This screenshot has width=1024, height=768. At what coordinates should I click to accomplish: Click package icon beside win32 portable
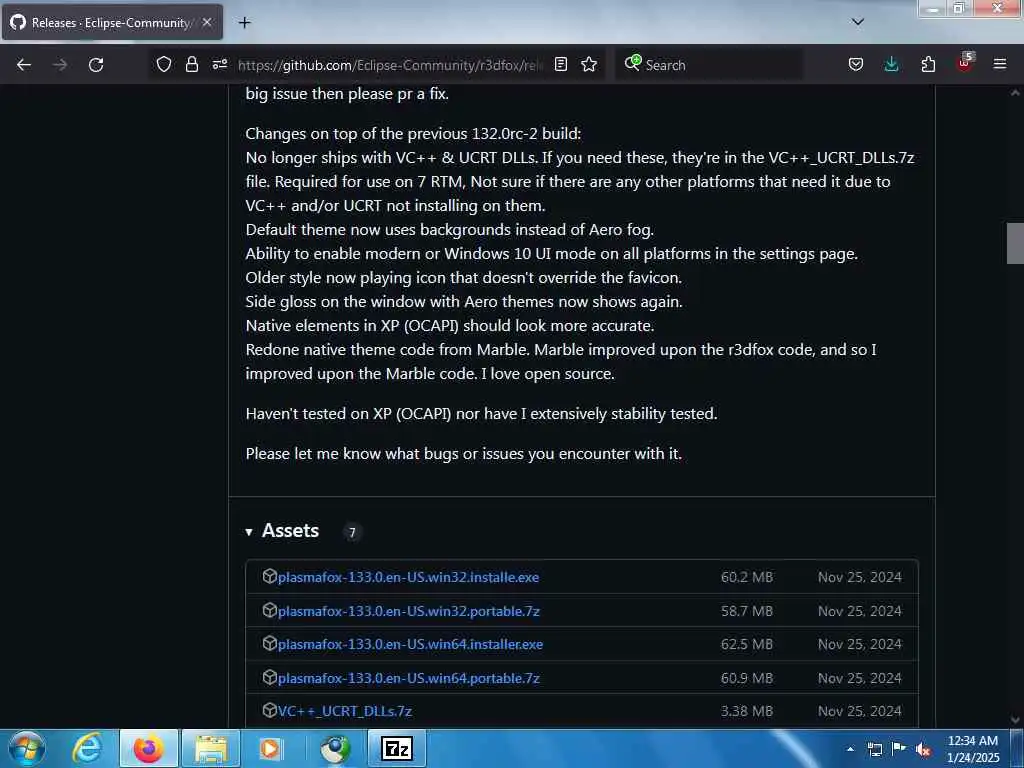pos(269,610)
